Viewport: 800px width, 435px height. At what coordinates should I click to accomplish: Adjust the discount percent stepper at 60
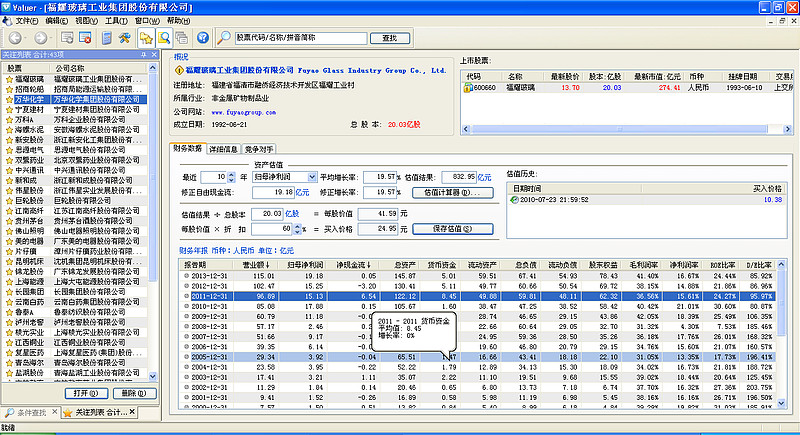[297, 229]
